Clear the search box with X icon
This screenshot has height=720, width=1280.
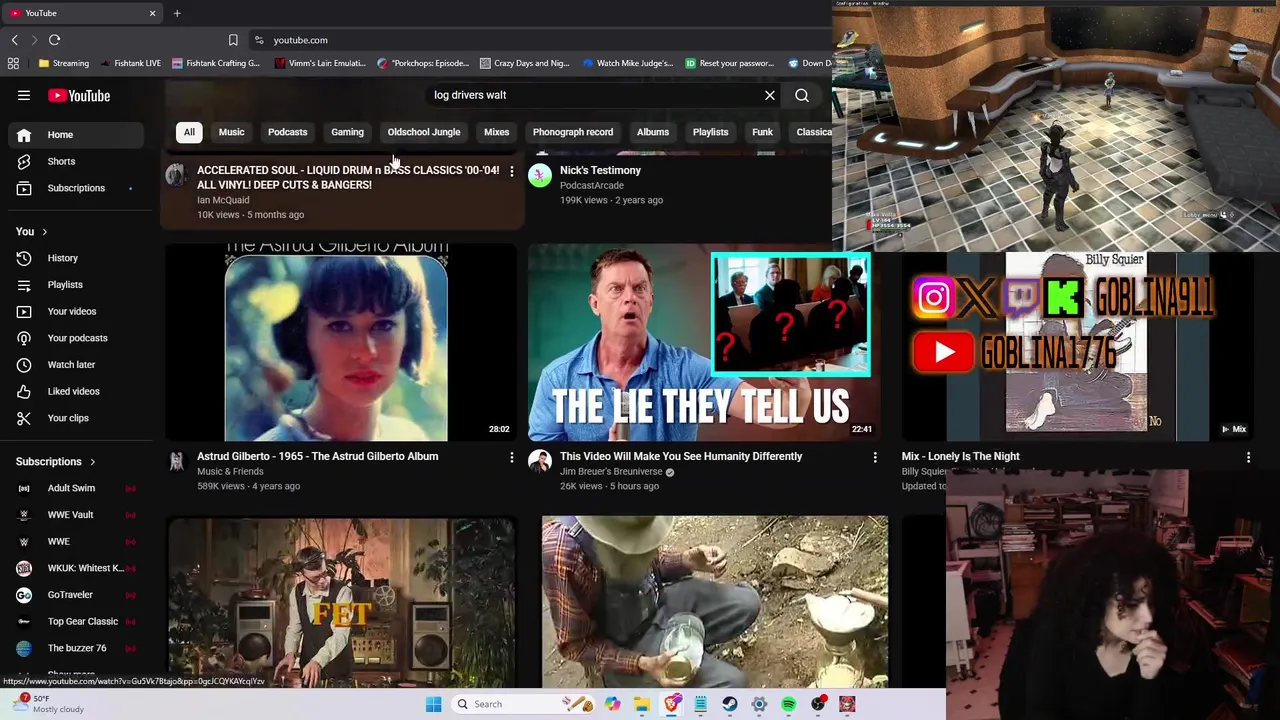770,95
